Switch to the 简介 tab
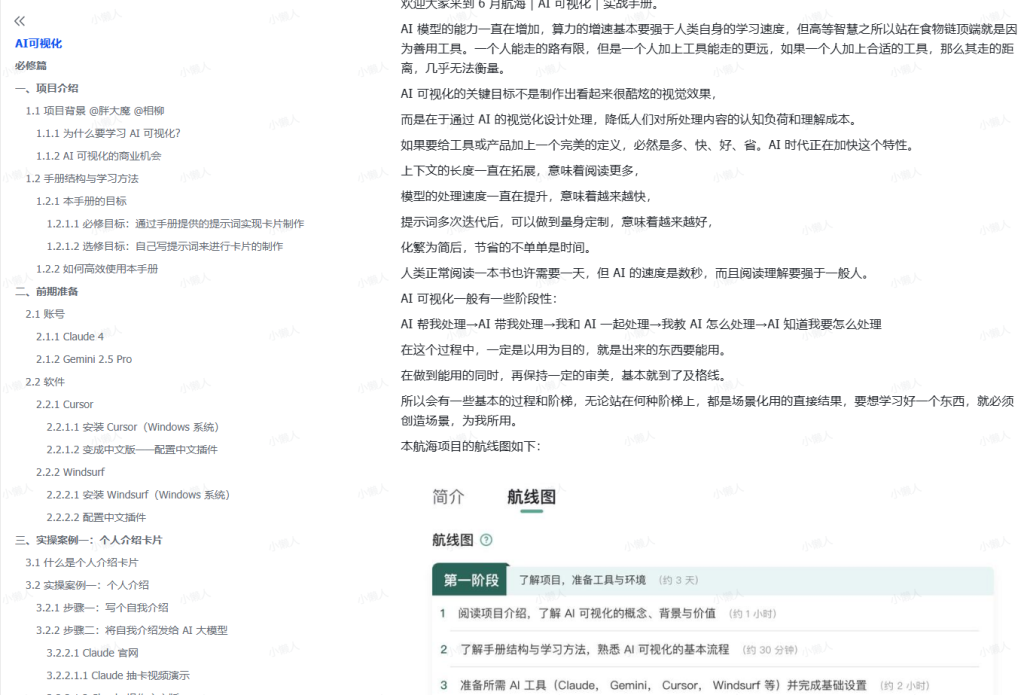 point(448,497)
